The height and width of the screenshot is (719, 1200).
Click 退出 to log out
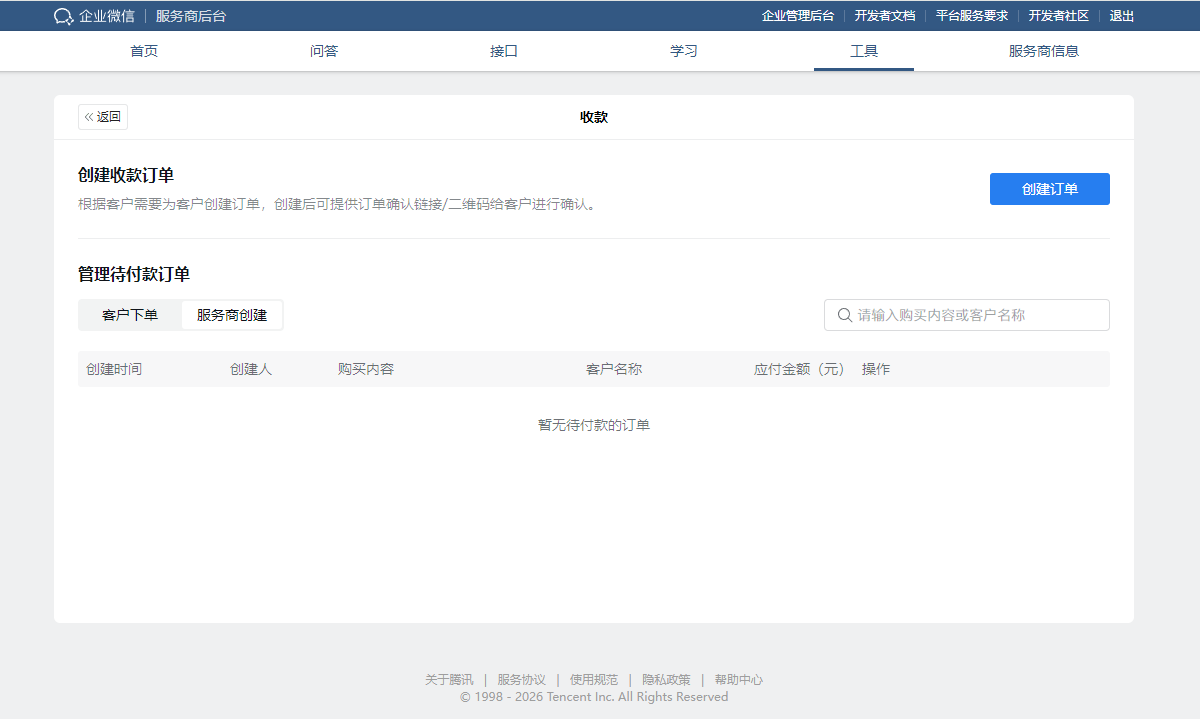click(1122, 16)
